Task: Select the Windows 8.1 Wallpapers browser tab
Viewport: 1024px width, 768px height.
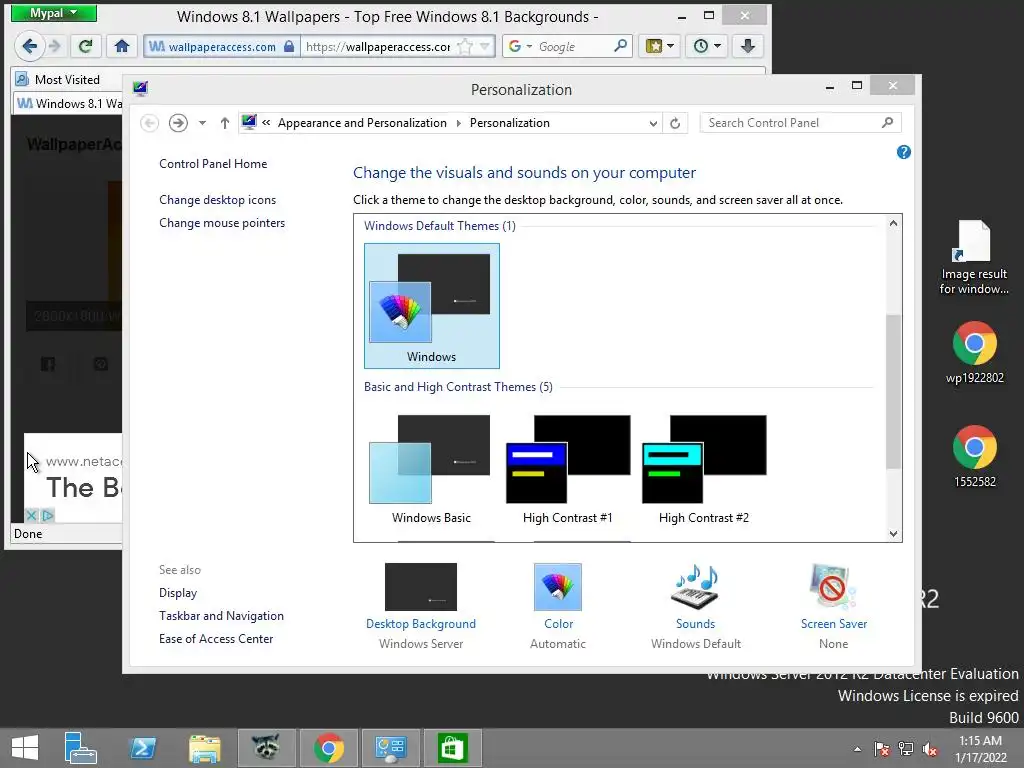Action: pyautogui.click(x=69, y=103)
